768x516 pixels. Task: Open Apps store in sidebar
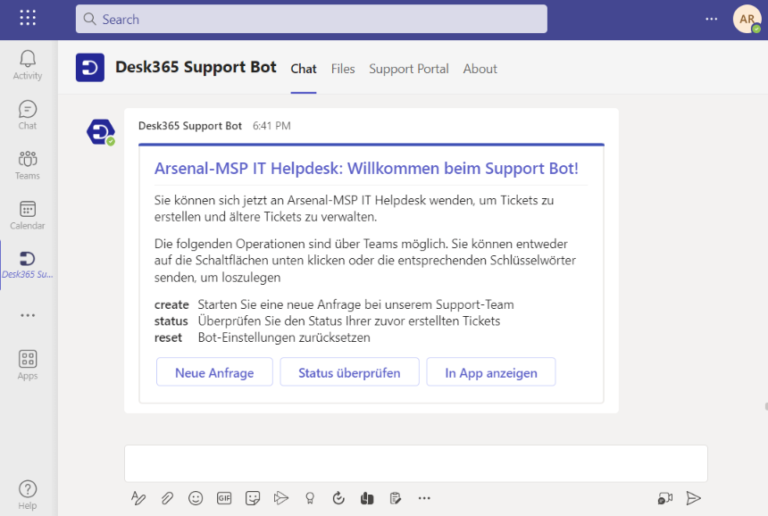pos(27,365)
